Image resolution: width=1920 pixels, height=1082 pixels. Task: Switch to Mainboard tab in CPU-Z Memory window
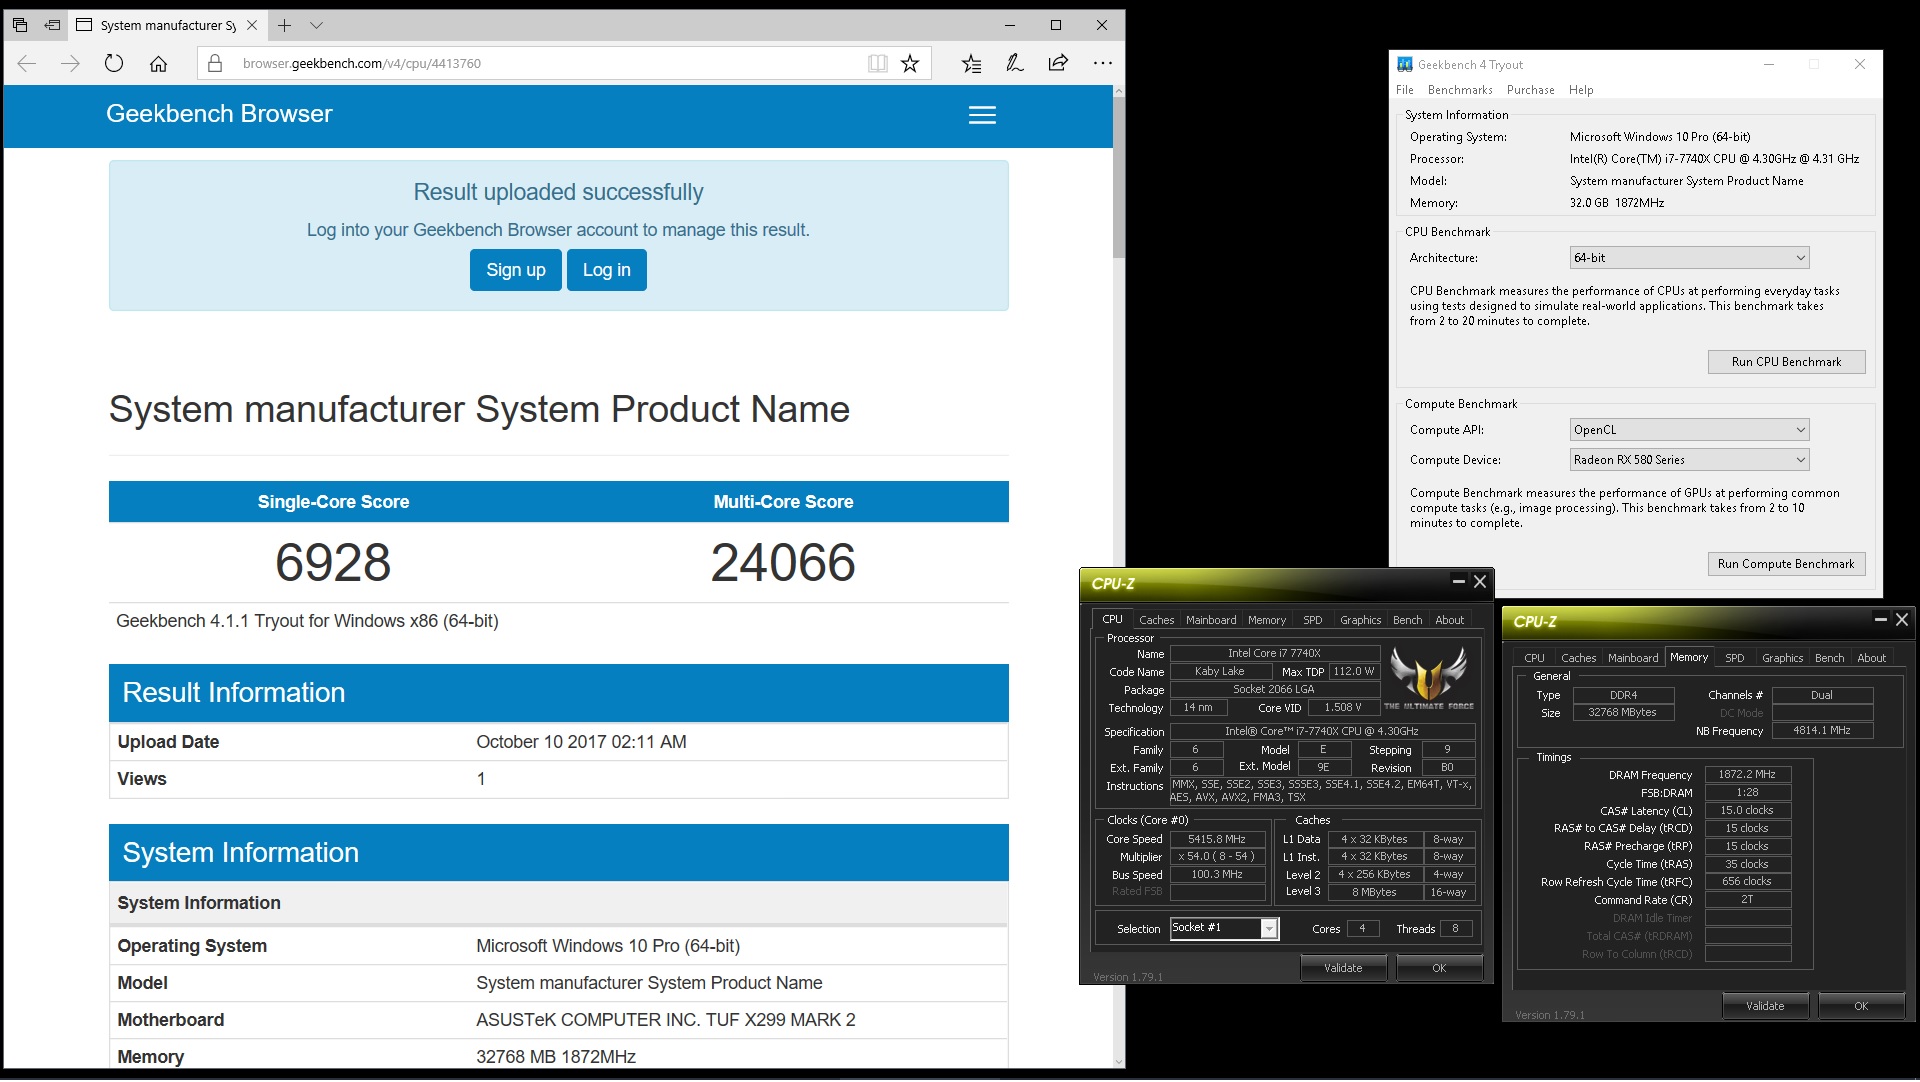[1633, 658]
